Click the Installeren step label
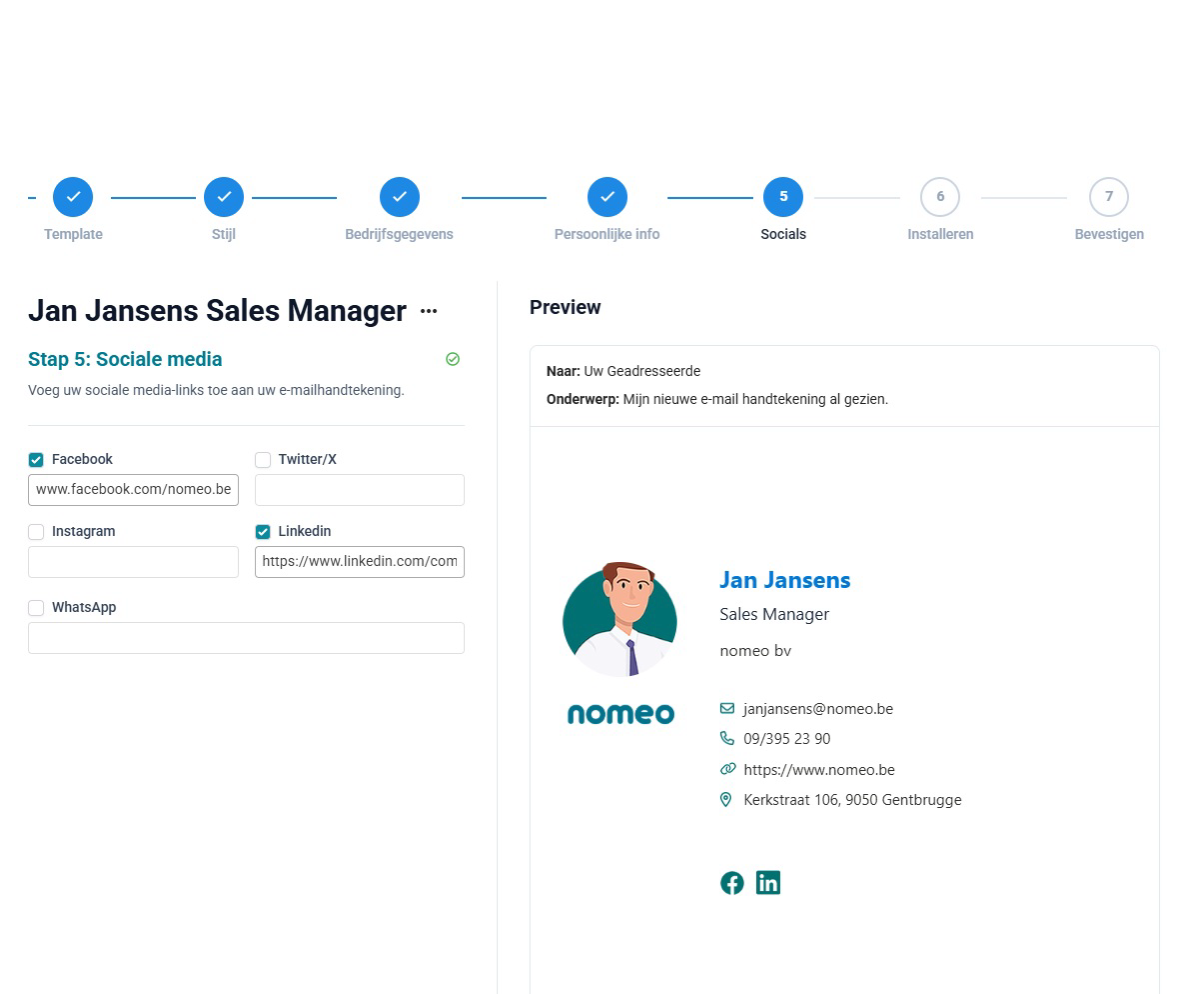Image resolution: width=1191 pixels, height=995 pixels. (940, 234)
